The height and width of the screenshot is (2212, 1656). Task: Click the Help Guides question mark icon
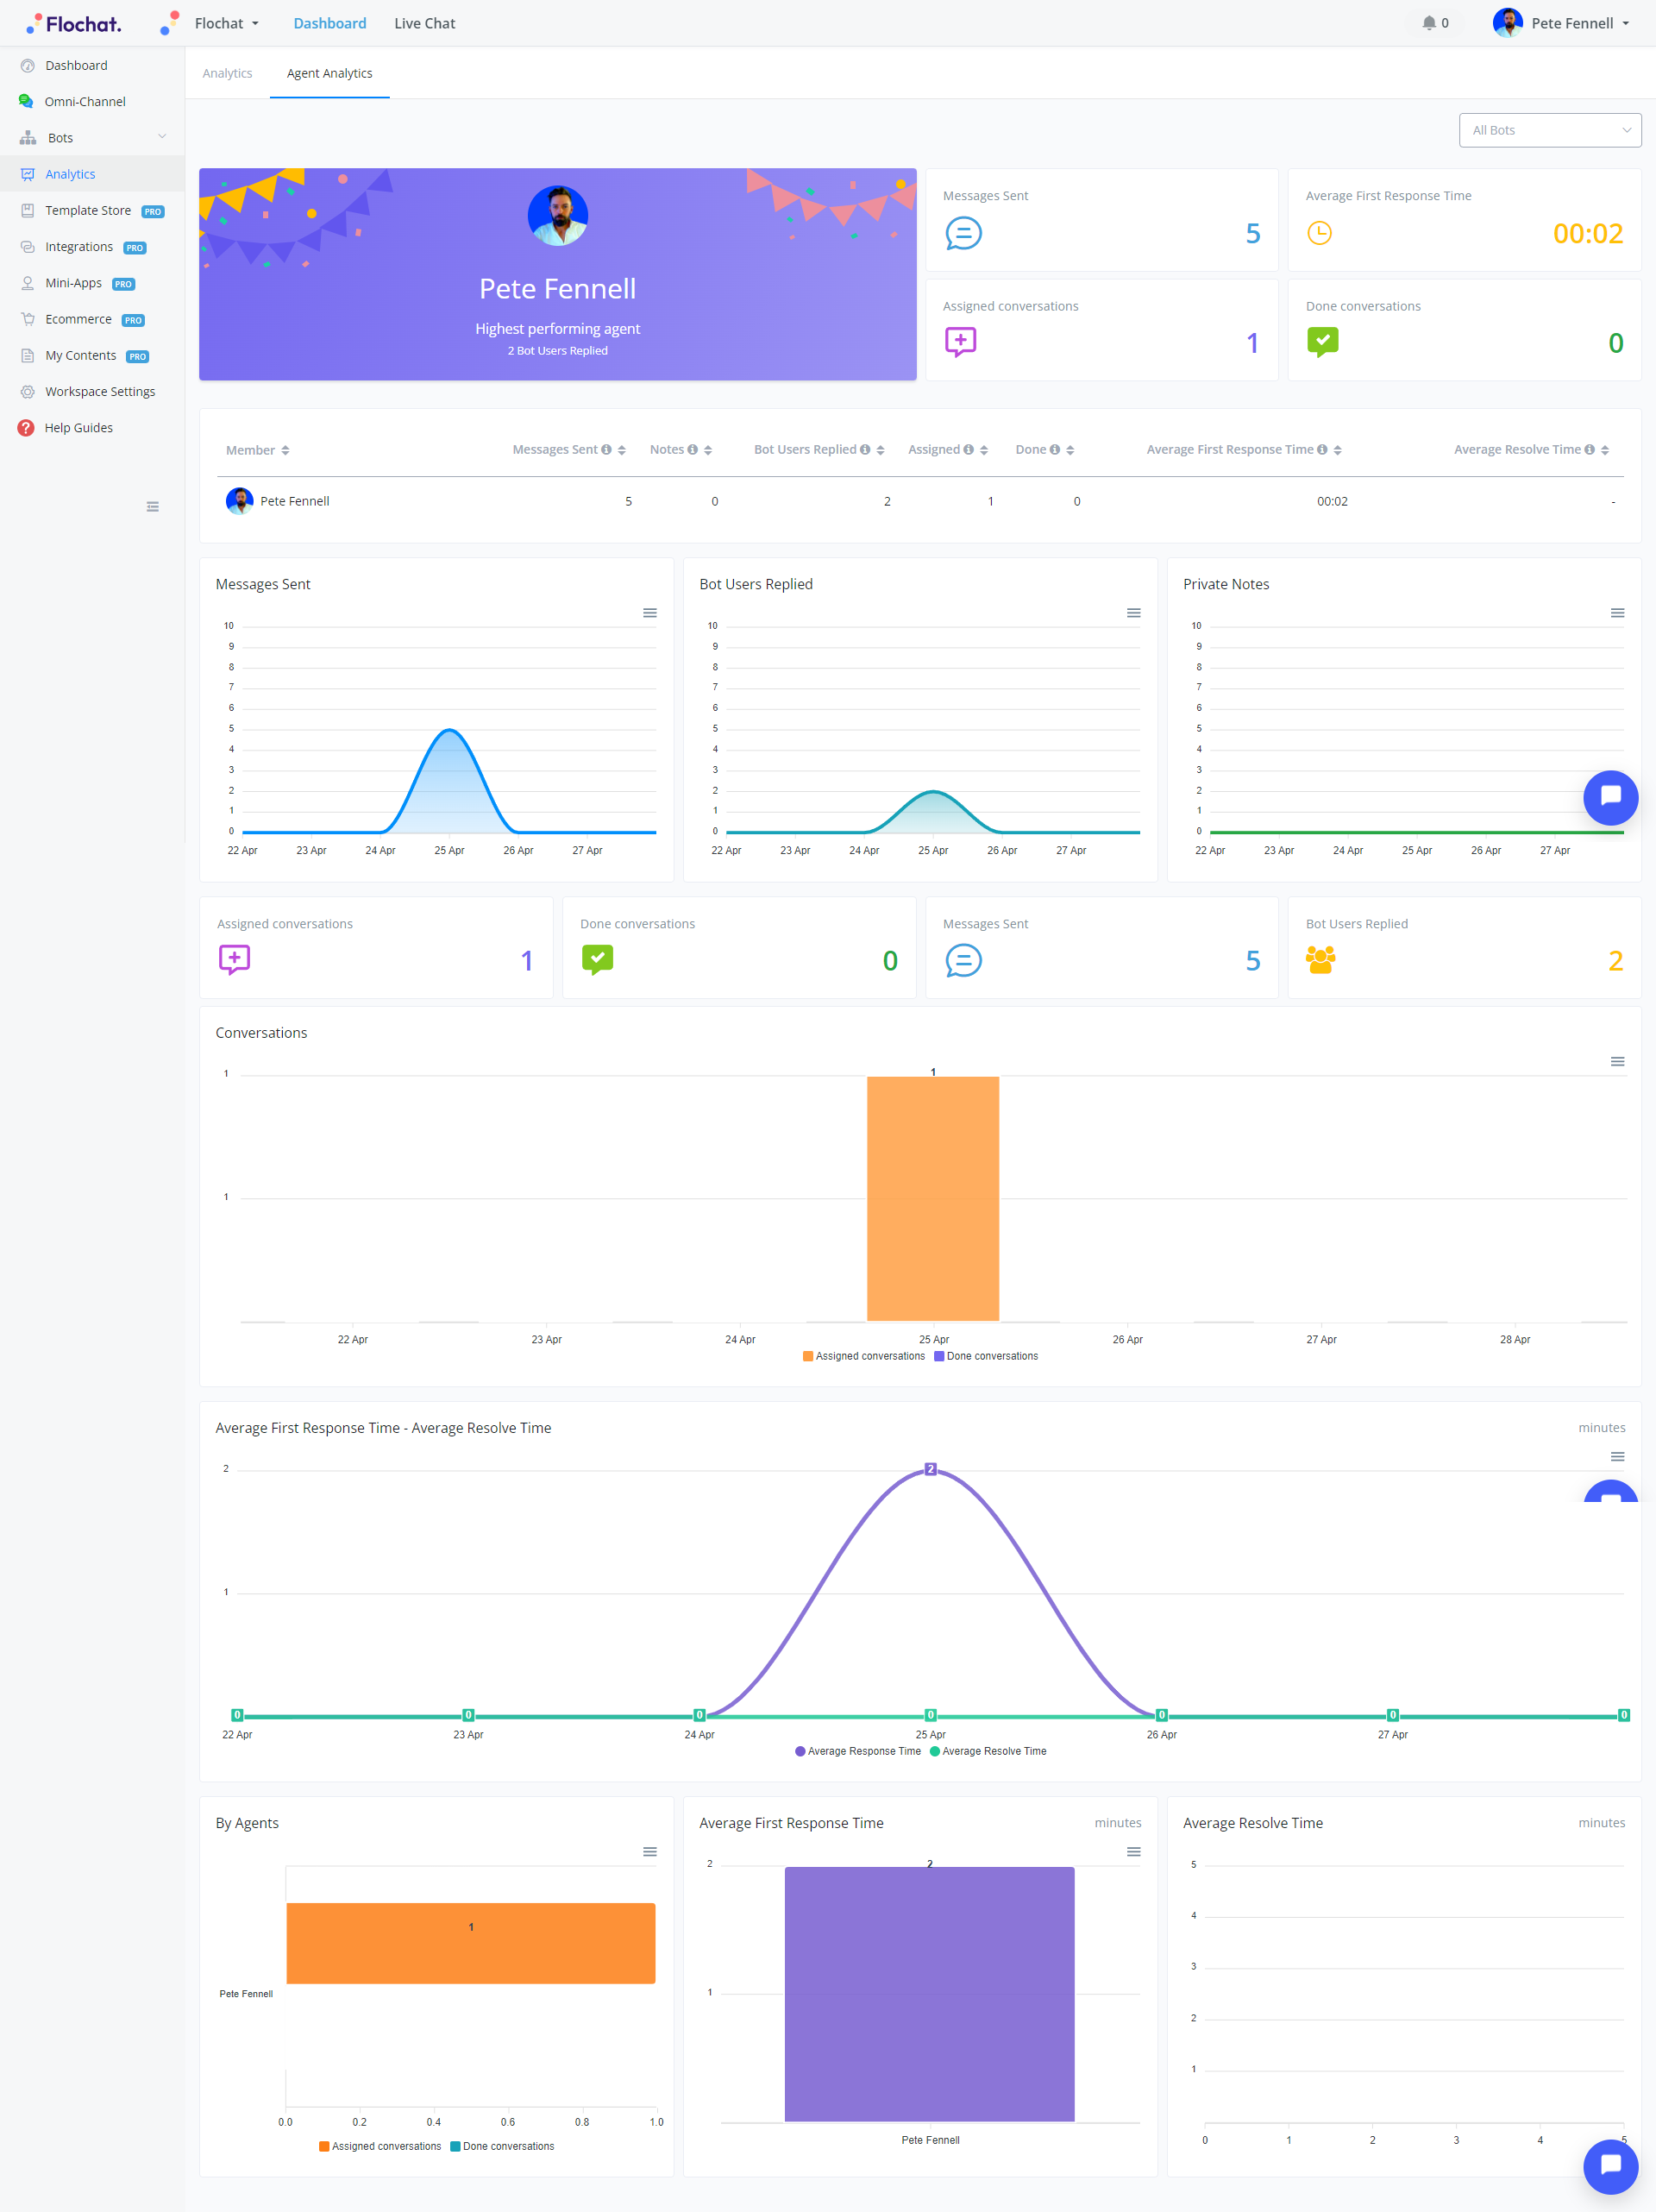26,428
